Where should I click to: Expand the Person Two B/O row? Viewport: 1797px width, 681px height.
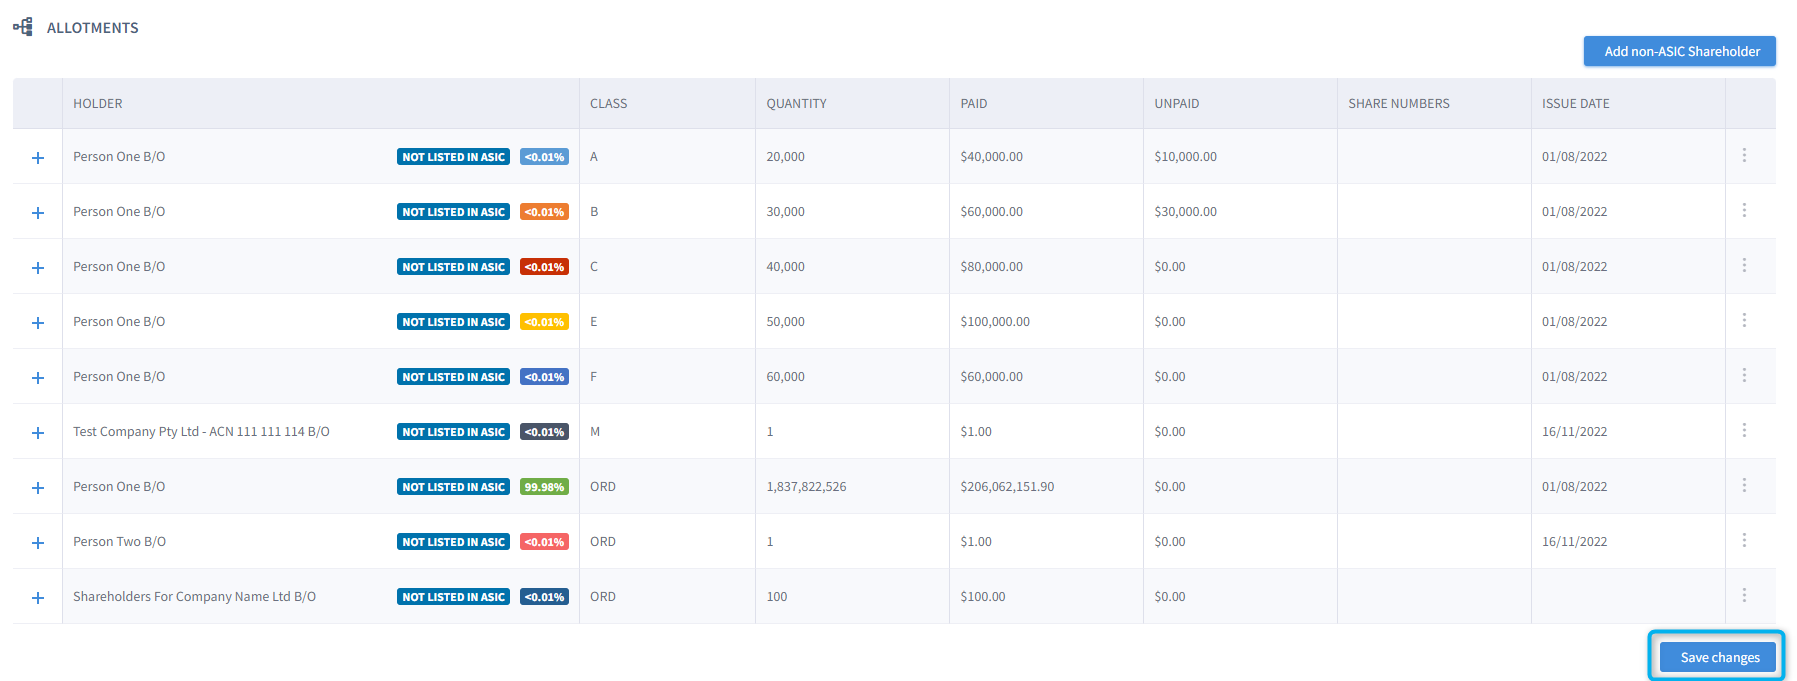click(x=38, y=543)
